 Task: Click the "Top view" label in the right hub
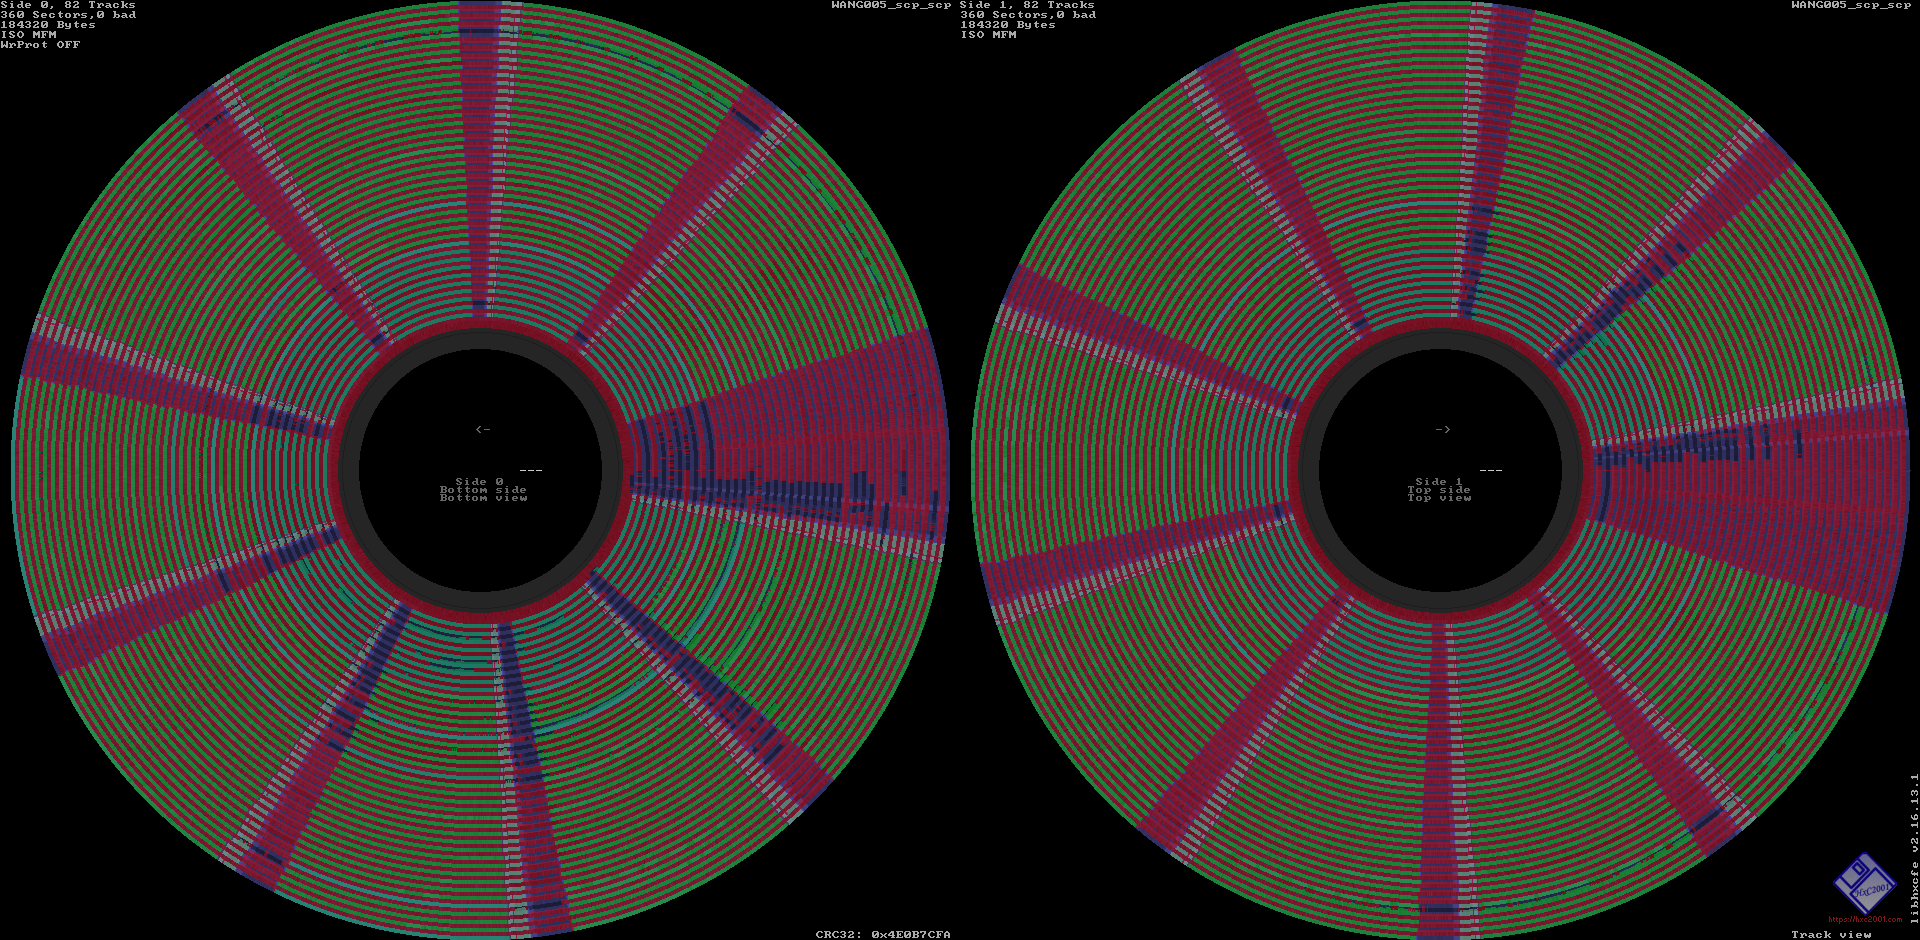tap(1439, 498)
